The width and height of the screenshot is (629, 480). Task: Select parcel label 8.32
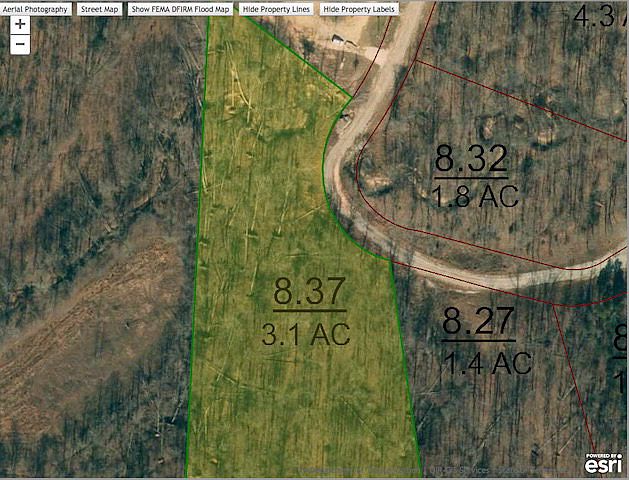(471, 159)
